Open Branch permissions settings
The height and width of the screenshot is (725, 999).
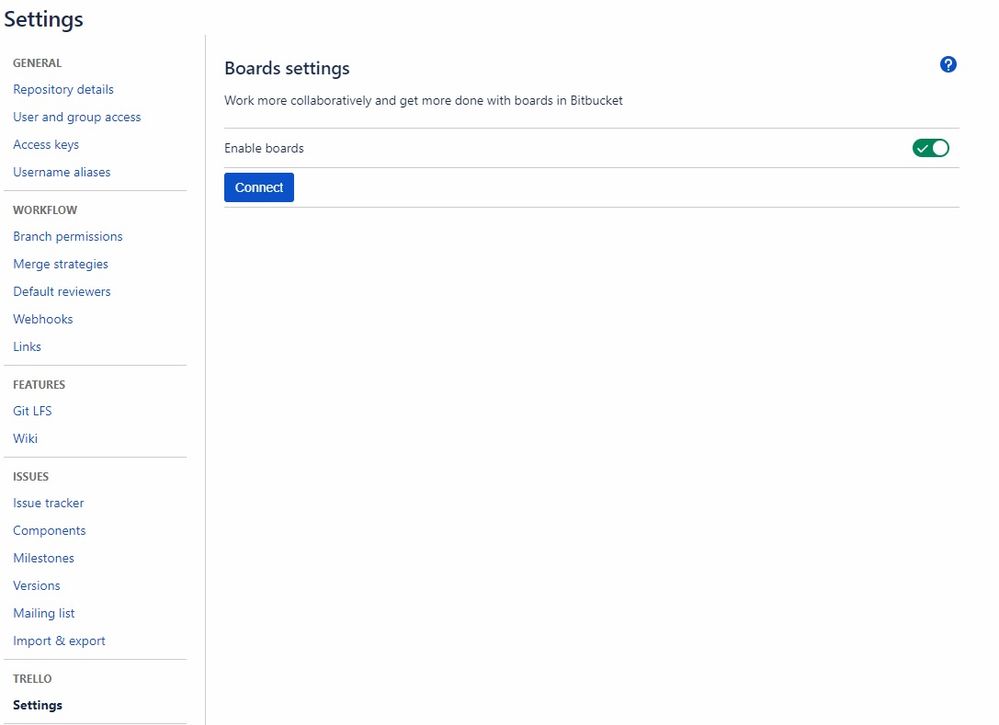coord(68,237)
